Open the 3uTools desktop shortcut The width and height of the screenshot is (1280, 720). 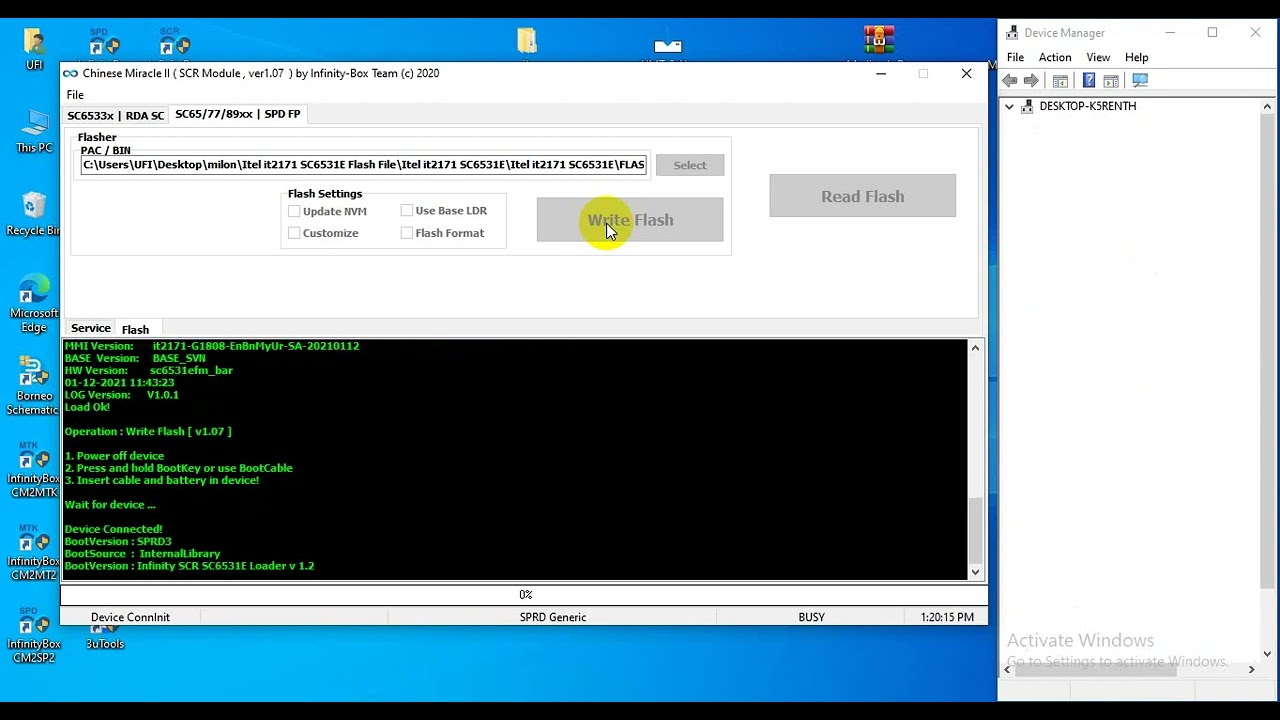click(104, 638)
